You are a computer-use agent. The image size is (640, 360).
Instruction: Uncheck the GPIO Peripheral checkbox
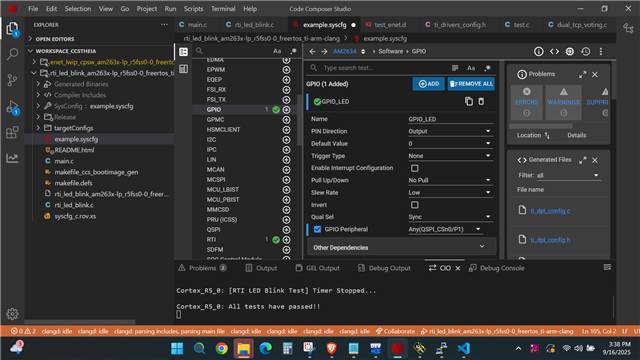coord(318,229)
